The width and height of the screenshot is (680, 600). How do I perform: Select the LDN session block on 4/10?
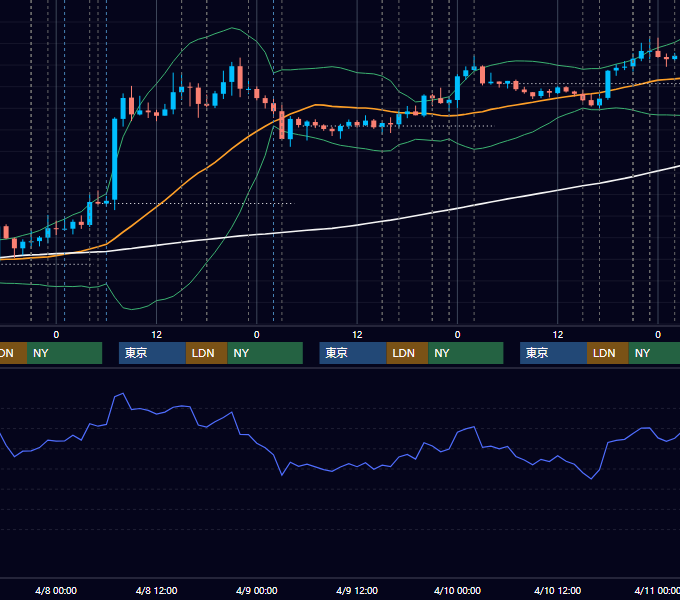(608, 353)
